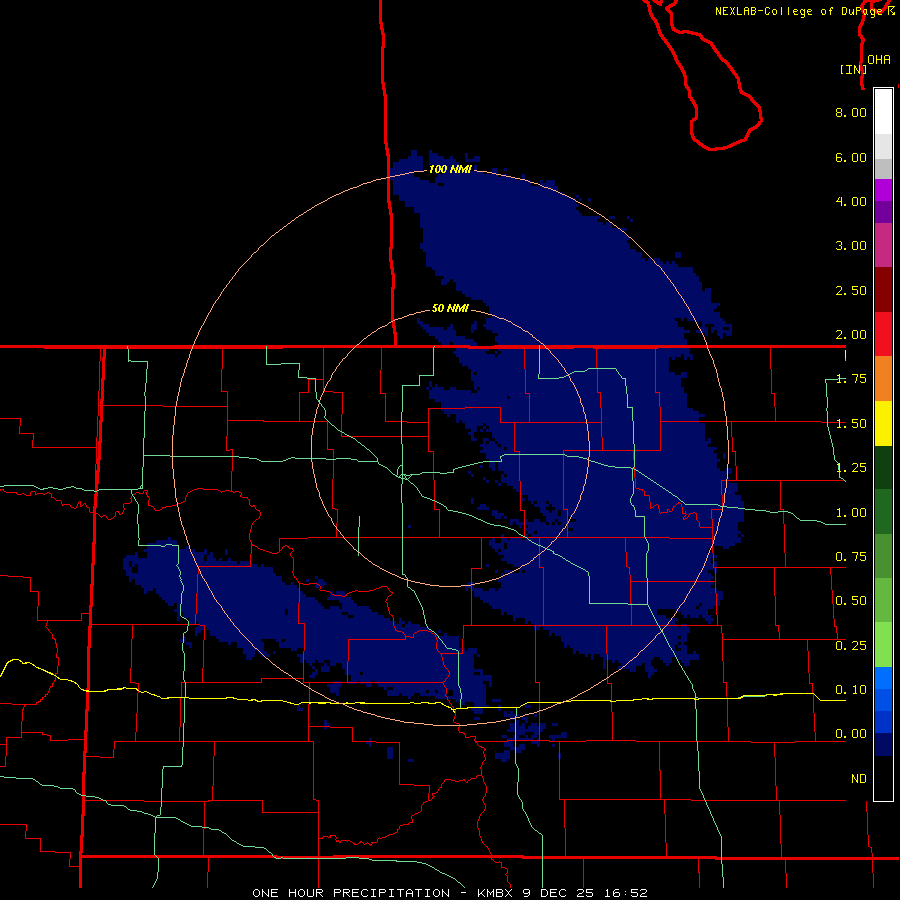Click the 50 NMI range ring label
This screenshot has height=900, width=900.
450,308
